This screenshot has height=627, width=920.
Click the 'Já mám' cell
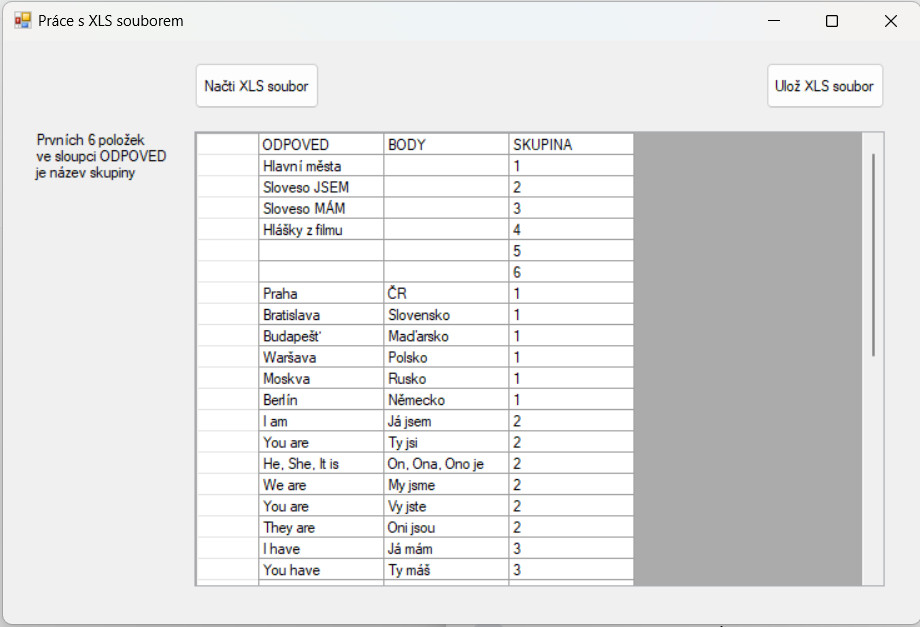coord(446,548)
